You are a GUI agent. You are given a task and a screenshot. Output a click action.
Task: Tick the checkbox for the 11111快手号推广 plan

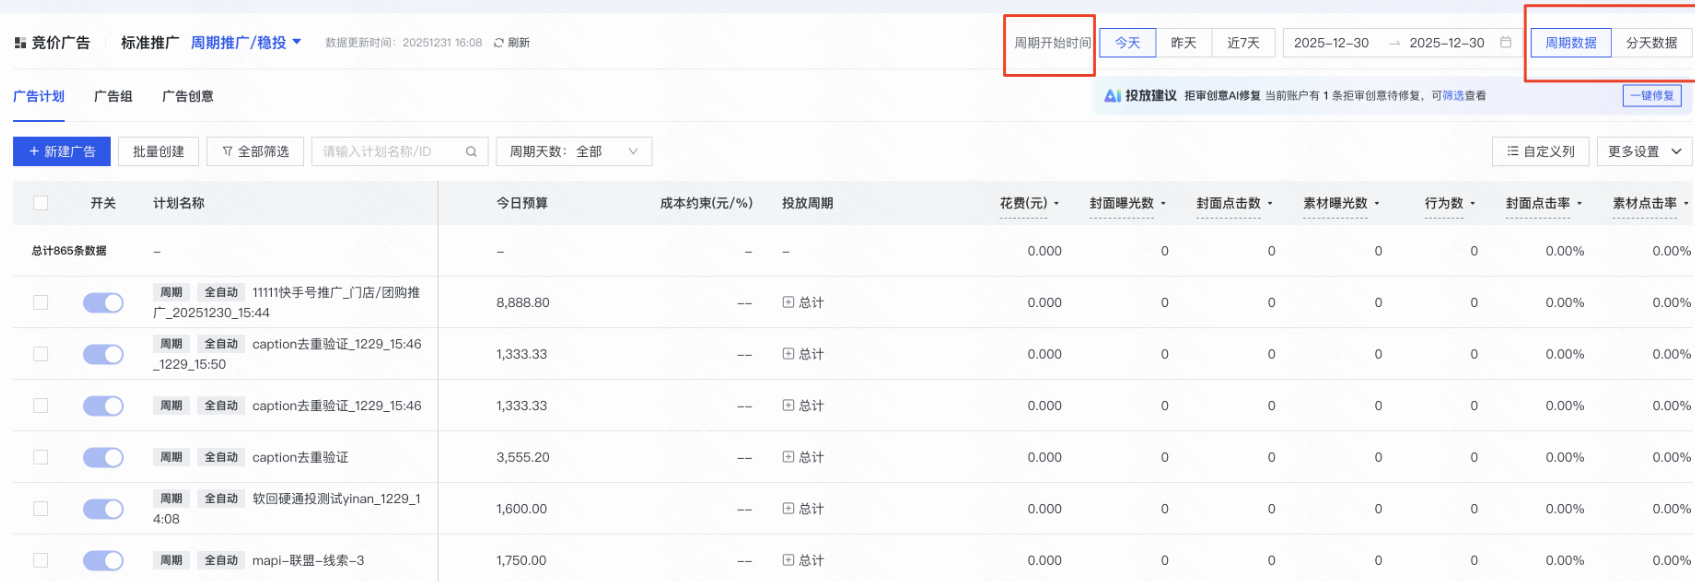tap(41, 302)
